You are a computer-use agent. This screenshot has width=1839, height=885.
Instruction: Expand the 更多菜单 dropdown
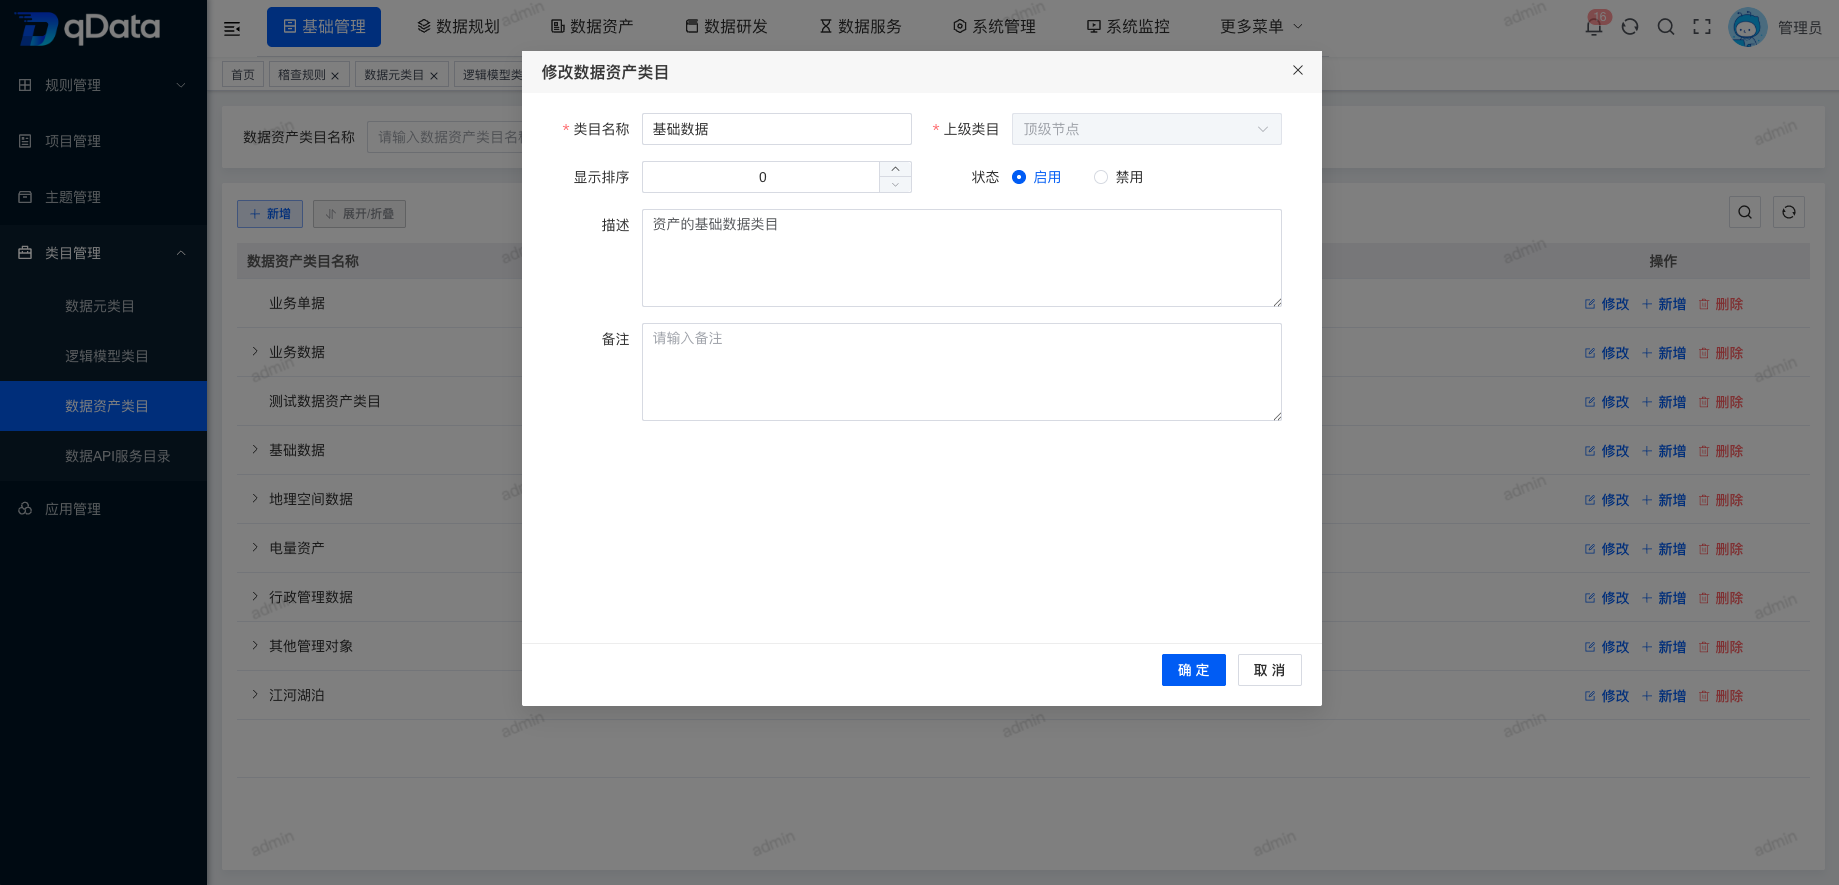[x=1261, y=26]
